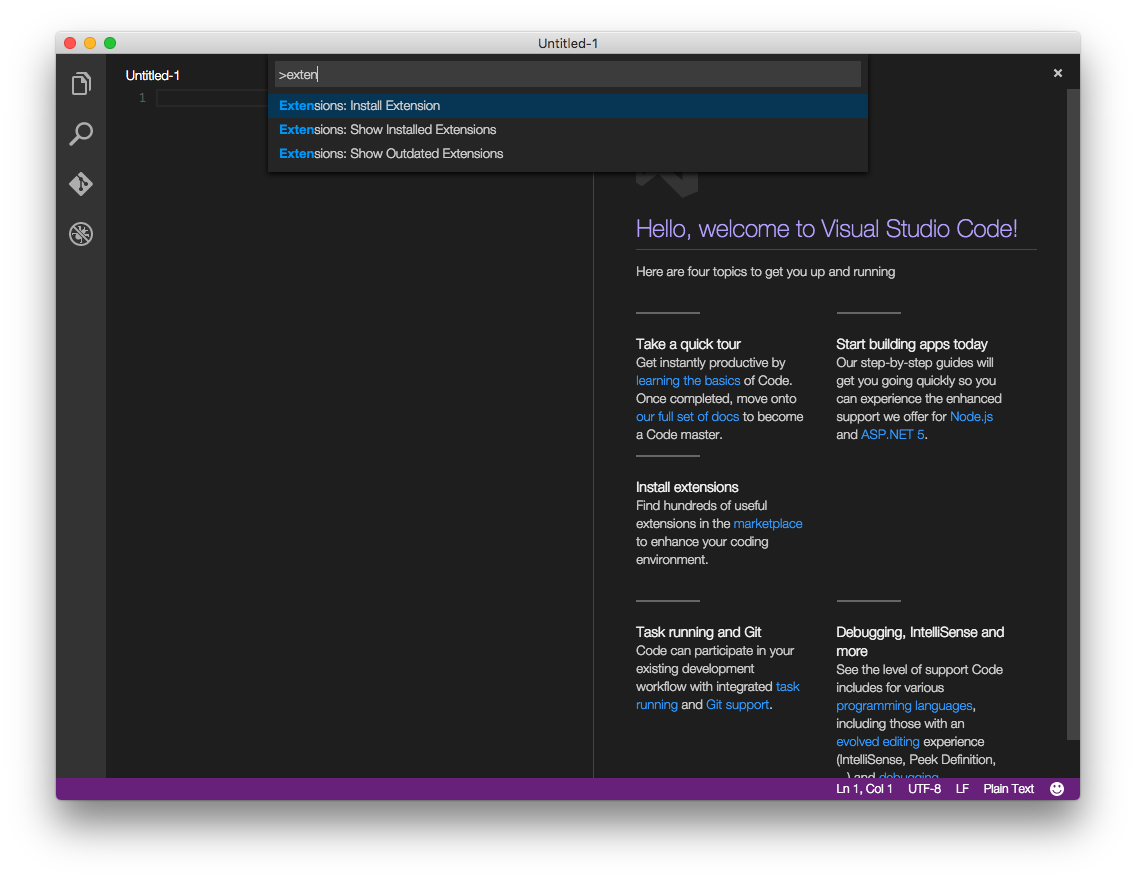Open the marketplace link
This screenshot has height=880, width=1136.
coord(768,524)
